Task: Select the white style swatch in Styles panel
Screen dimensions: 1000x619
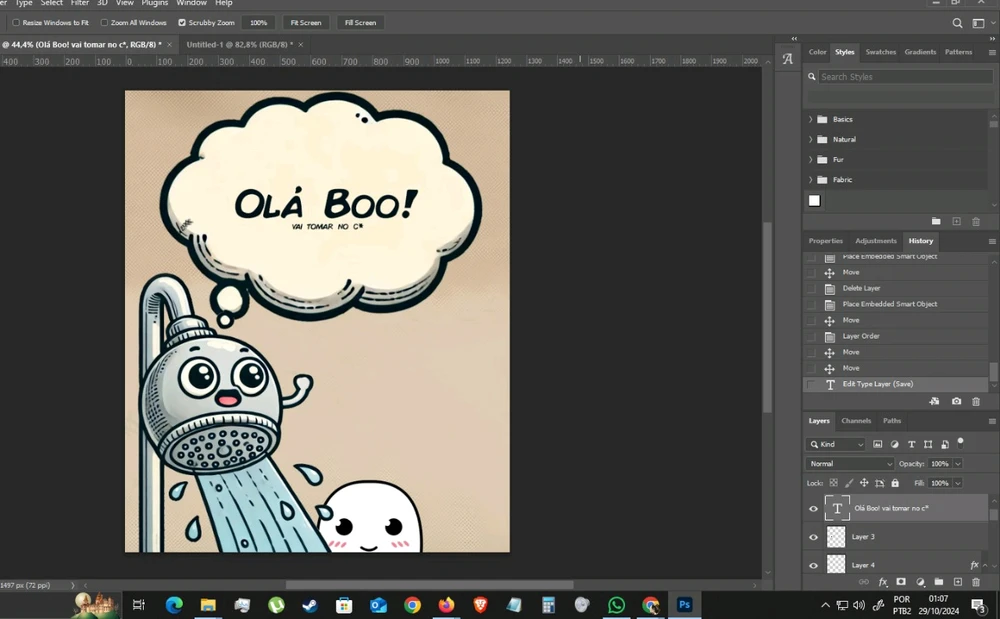Action: coord(814,200)
